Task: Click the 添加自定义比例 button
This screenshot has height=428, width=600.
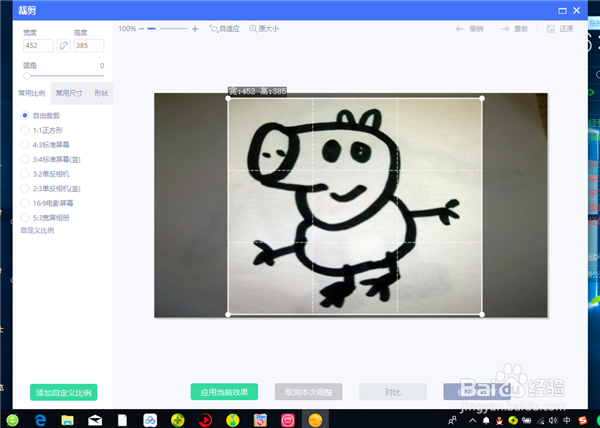Action: coord(64,392)
